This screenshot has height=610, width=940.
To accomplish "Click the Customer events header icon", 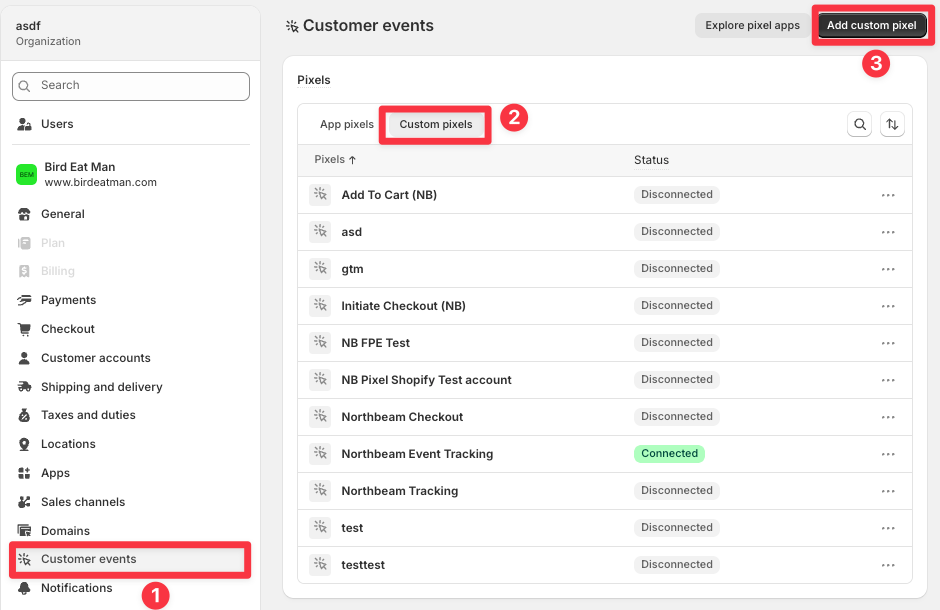I will [292, 26].
